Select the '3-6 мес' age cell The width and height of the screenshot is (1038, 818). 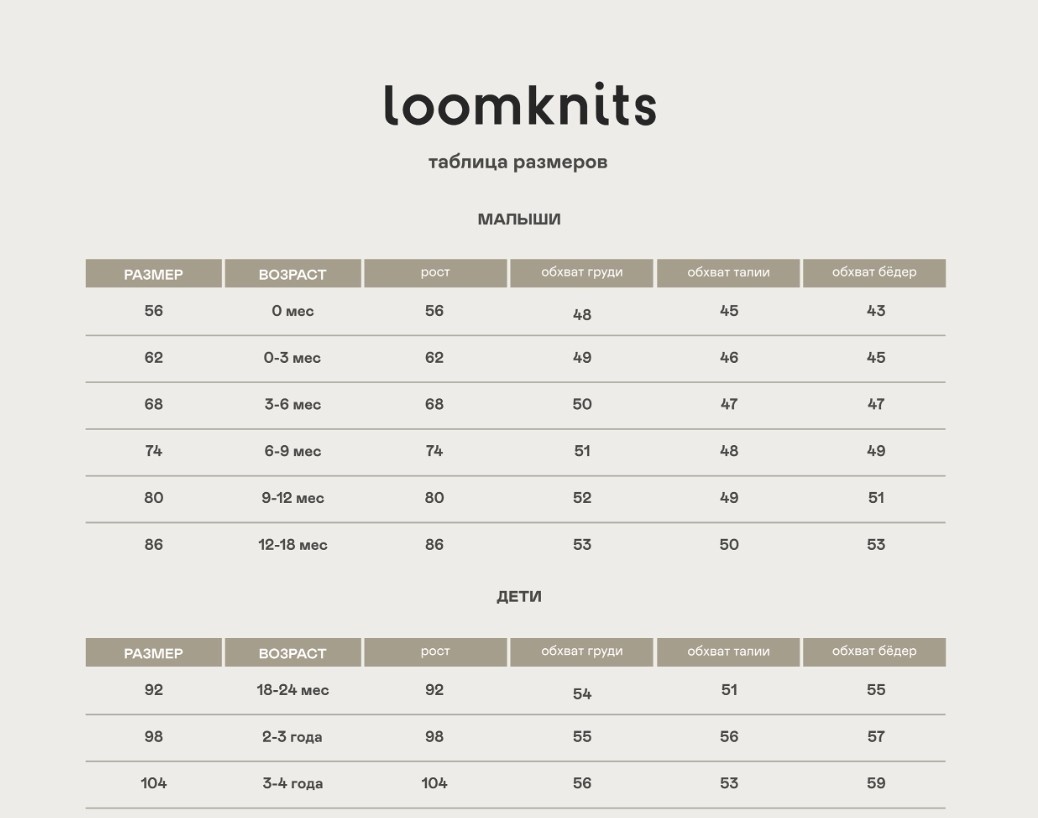click(x=293, y=404)
